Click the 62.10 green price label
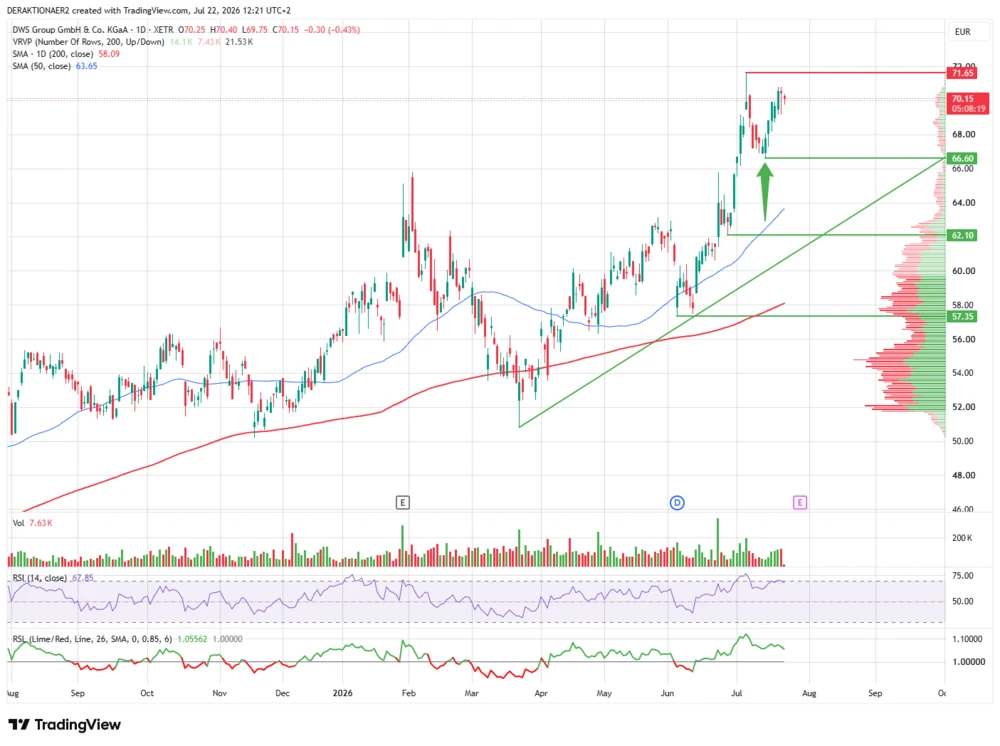 click(962, 235)
